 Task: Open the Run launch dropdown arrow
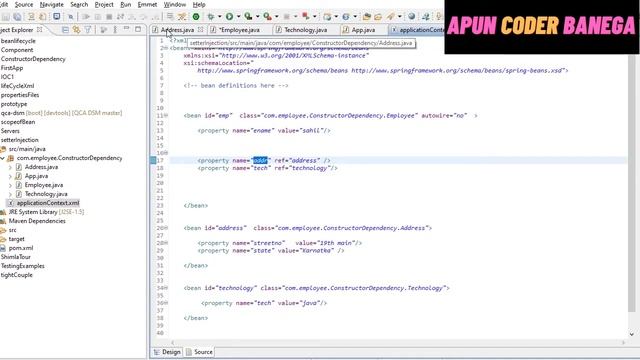coord(238,17)
